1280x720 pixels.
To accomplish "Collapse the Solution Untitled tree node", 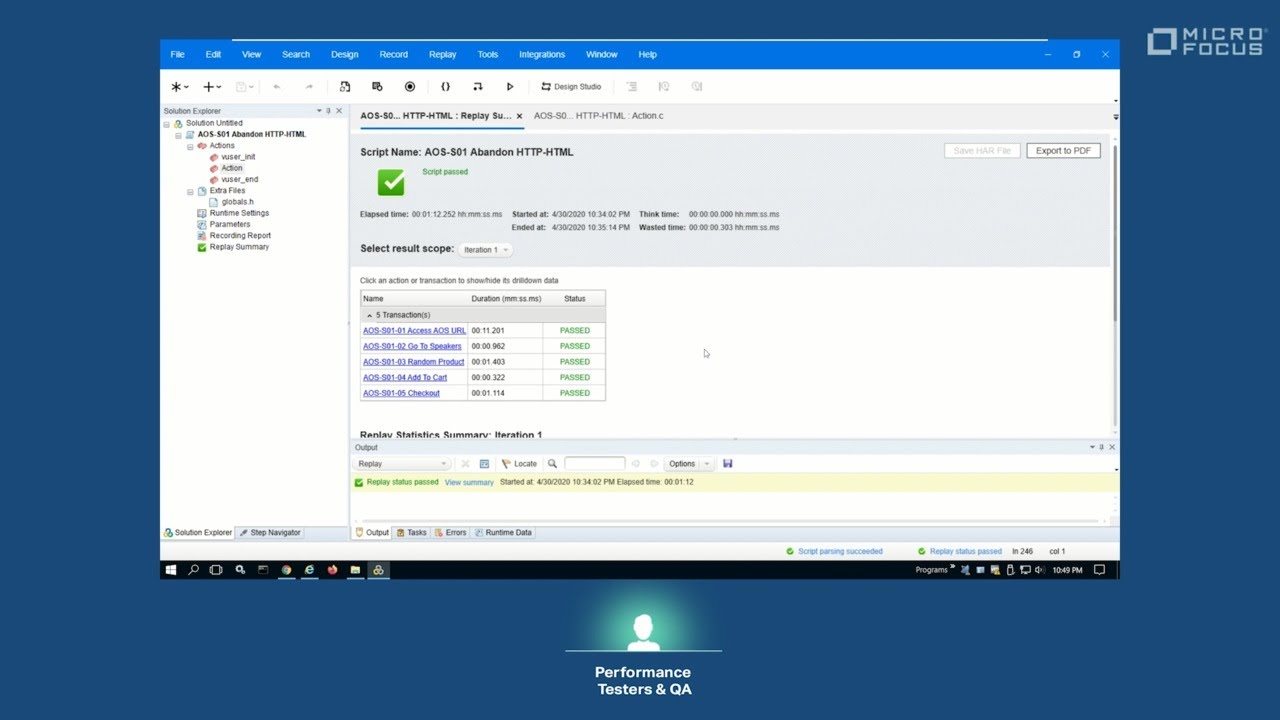I will click(167, 124).
